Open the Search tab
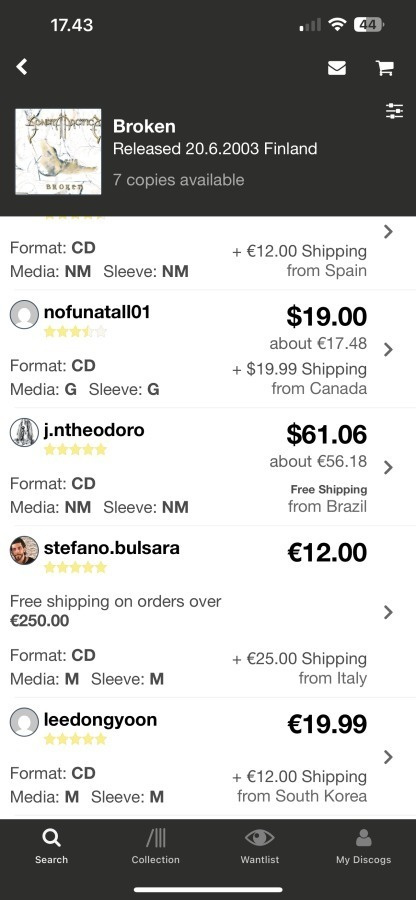The width and height of the screenshot is (416, 900). click(51, 847)
